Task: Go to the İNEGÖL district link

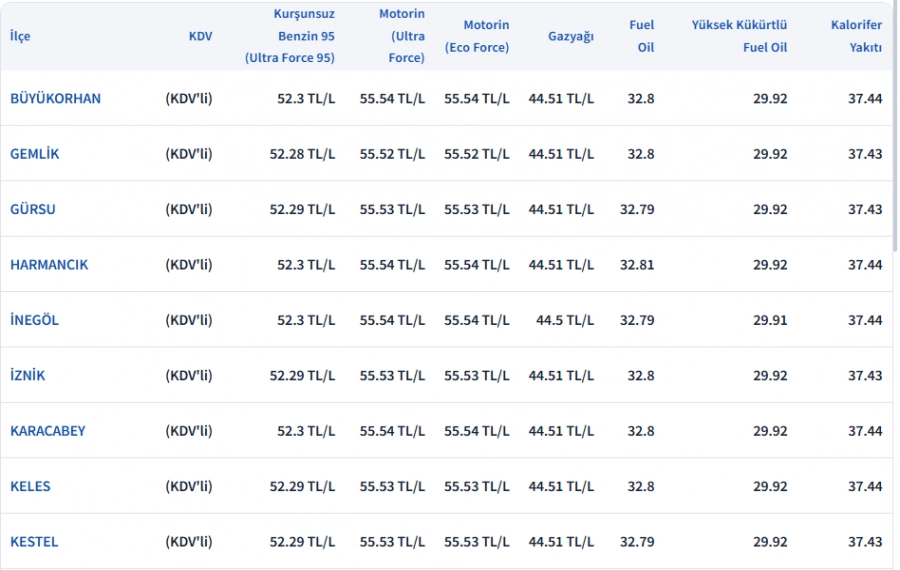Action: 34,320
